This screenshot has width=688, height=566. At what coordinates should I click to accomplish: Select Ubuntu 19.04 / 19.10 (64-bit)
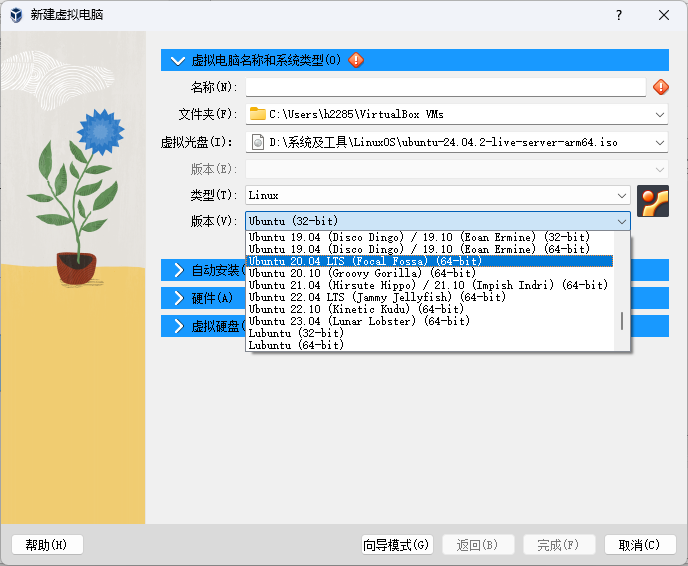430,249
